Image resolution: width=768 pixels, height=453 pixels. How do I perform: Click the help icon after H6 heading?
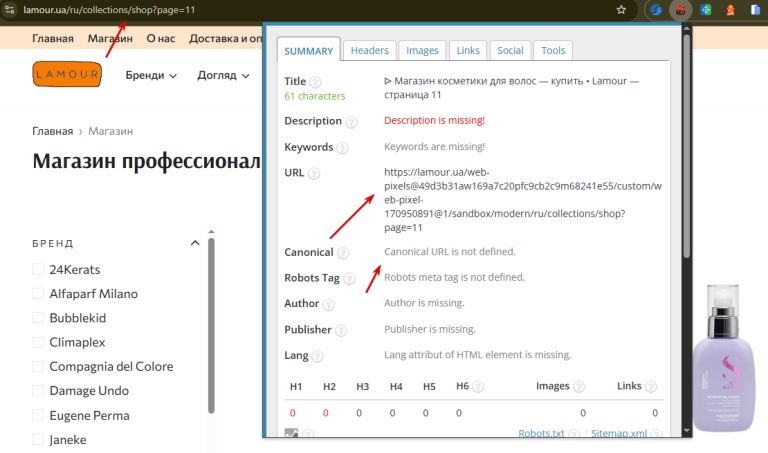pyautogui.click(x=478, y=387)
